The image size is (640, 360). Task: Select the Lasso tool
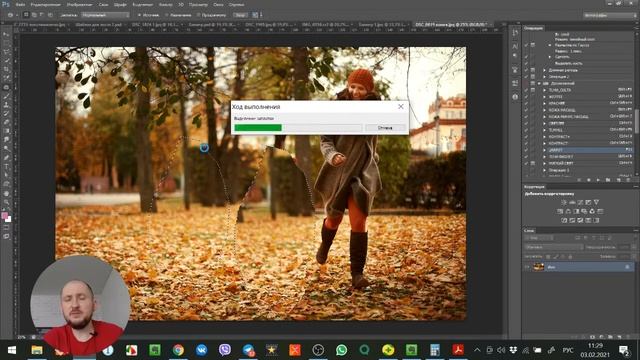point(7,52)
